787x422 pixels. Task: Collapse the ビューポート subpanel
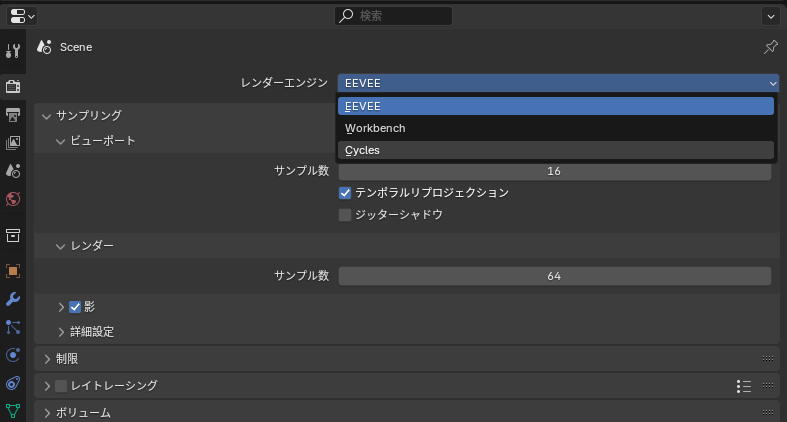(x=61, y=142)
